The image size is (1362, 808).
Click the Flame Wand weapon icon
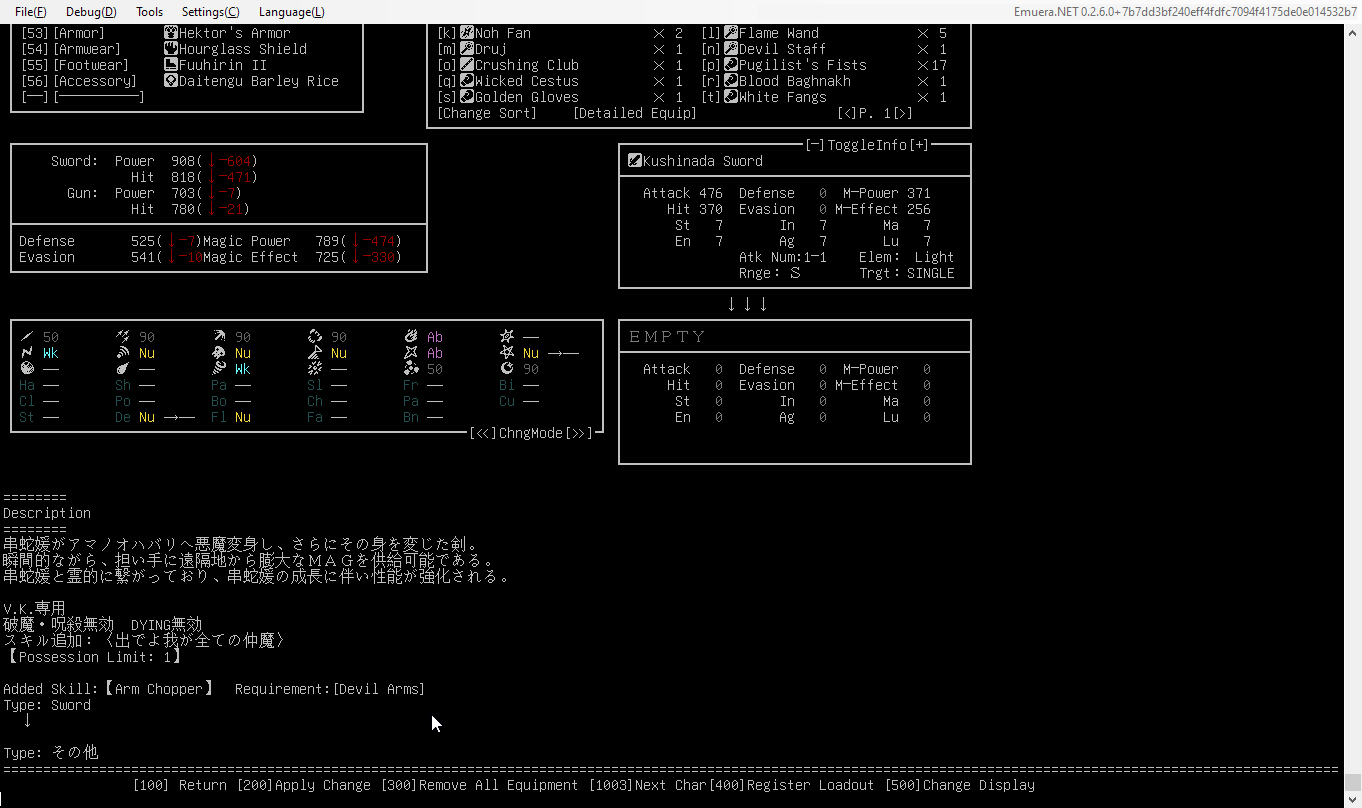[731, 33]
